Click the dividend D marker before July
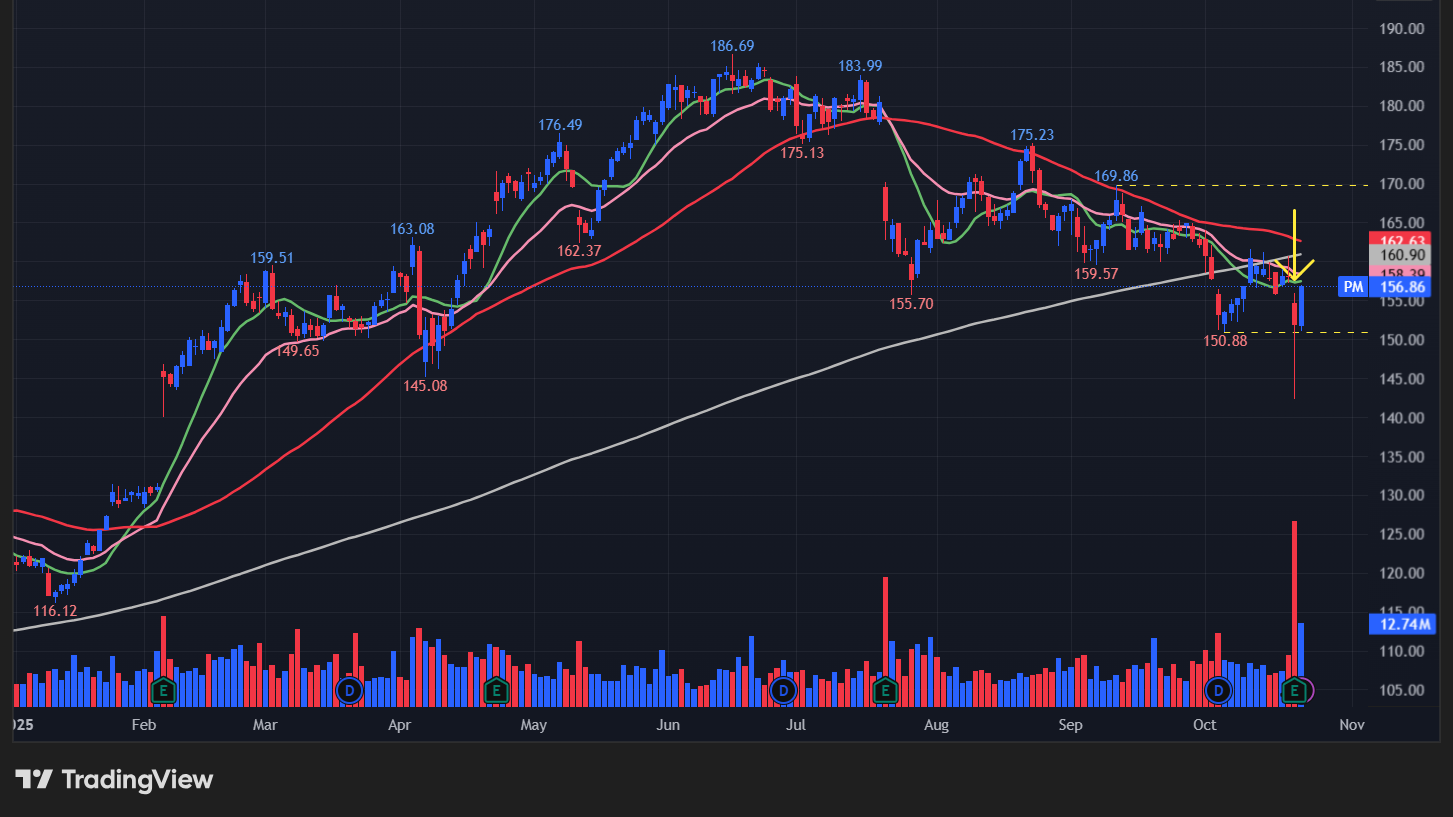Image resolution: width=1453 pixels, height=817 pixels. tap(783, 690)
